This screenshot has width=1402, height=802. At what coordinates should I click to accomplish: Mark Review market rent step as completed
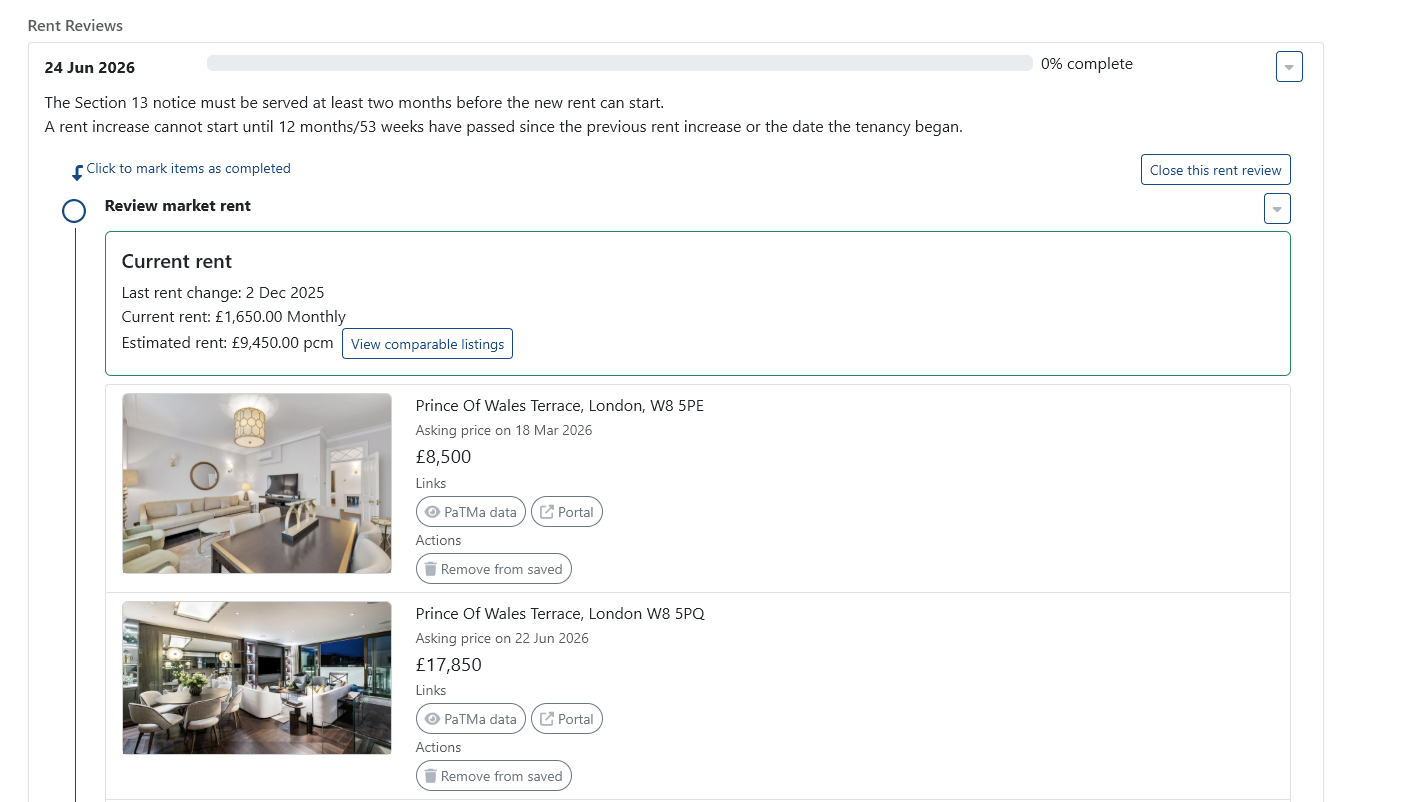click(74, 211)
